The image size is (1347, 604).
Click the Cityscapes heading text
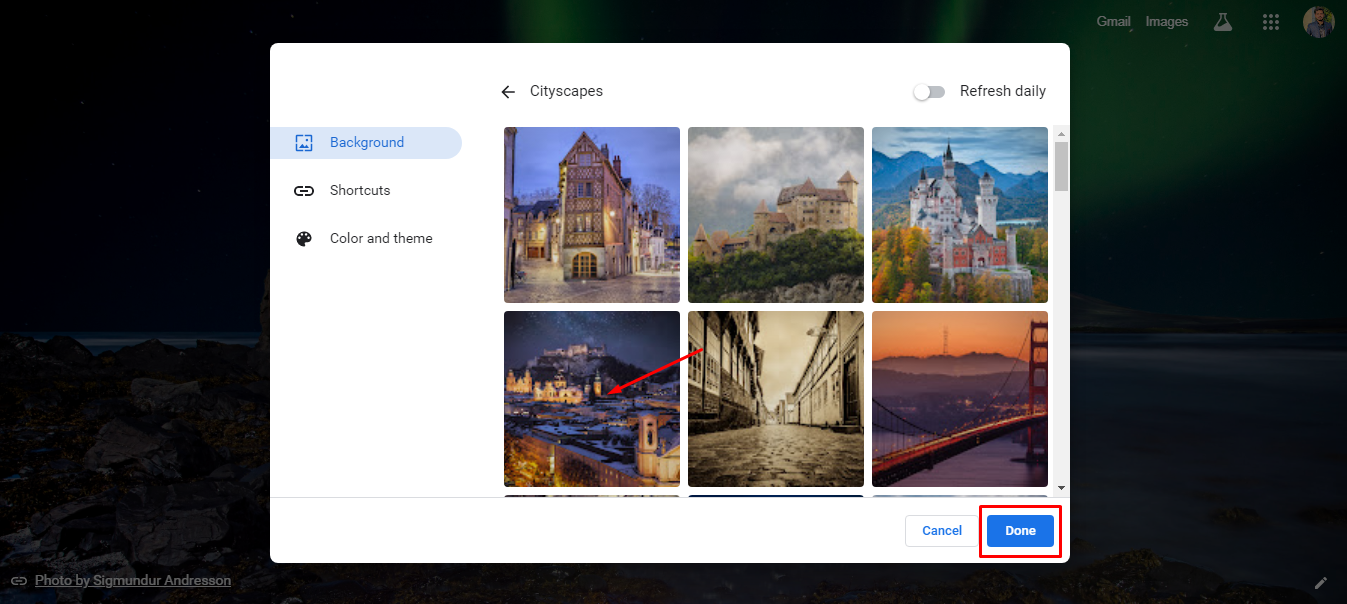coord(566,91)
